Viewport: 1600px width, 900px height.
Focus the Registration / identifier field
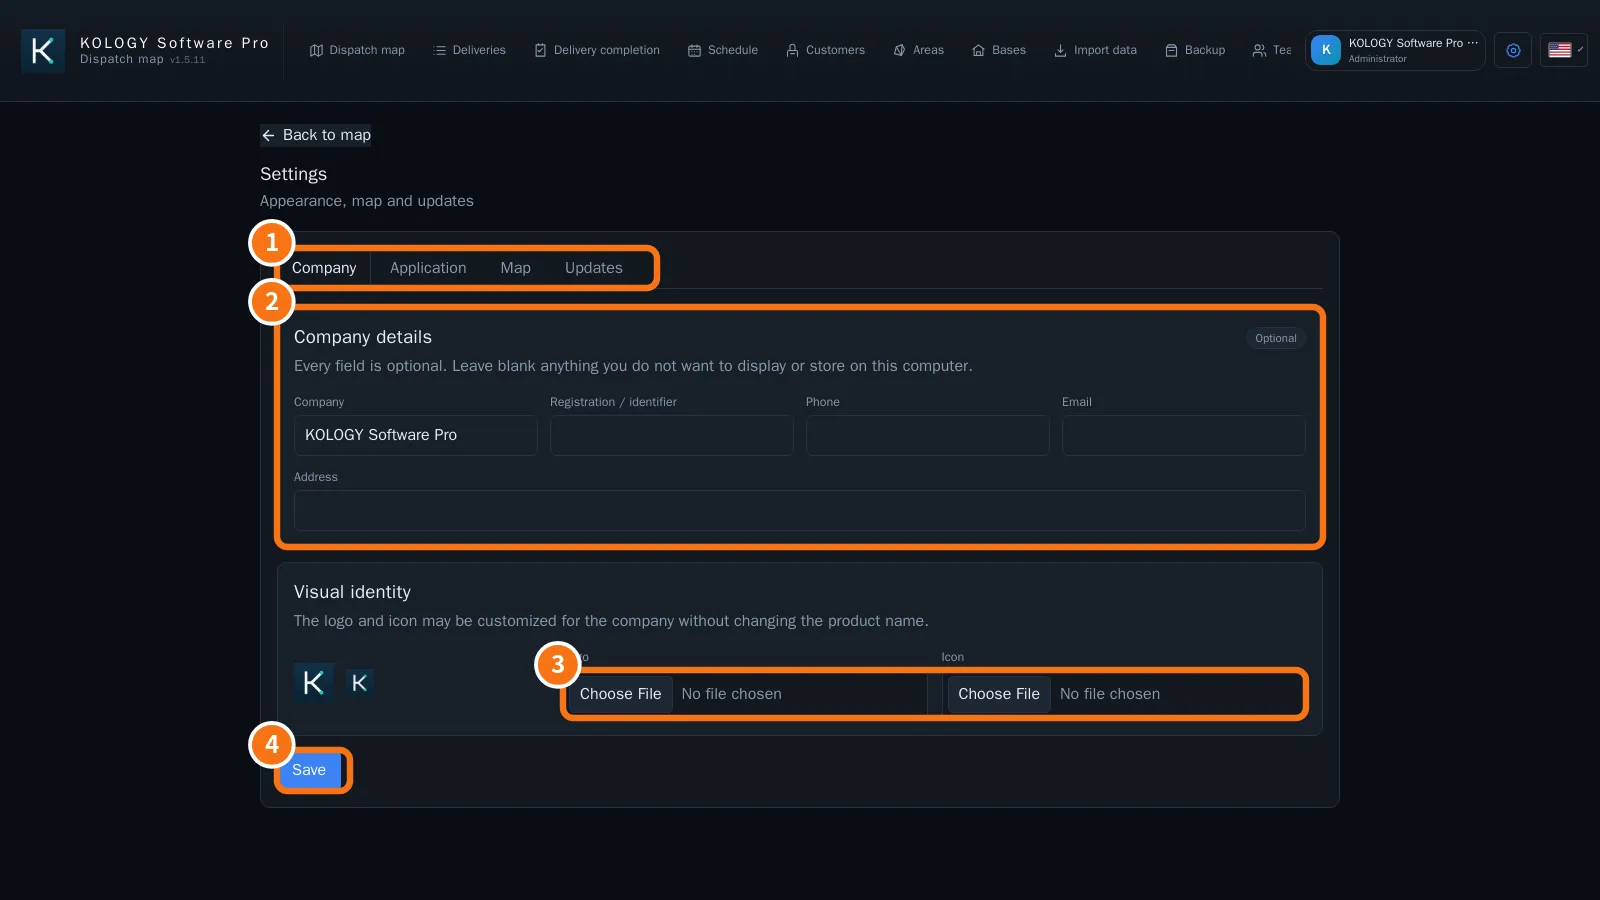(672, 435)
